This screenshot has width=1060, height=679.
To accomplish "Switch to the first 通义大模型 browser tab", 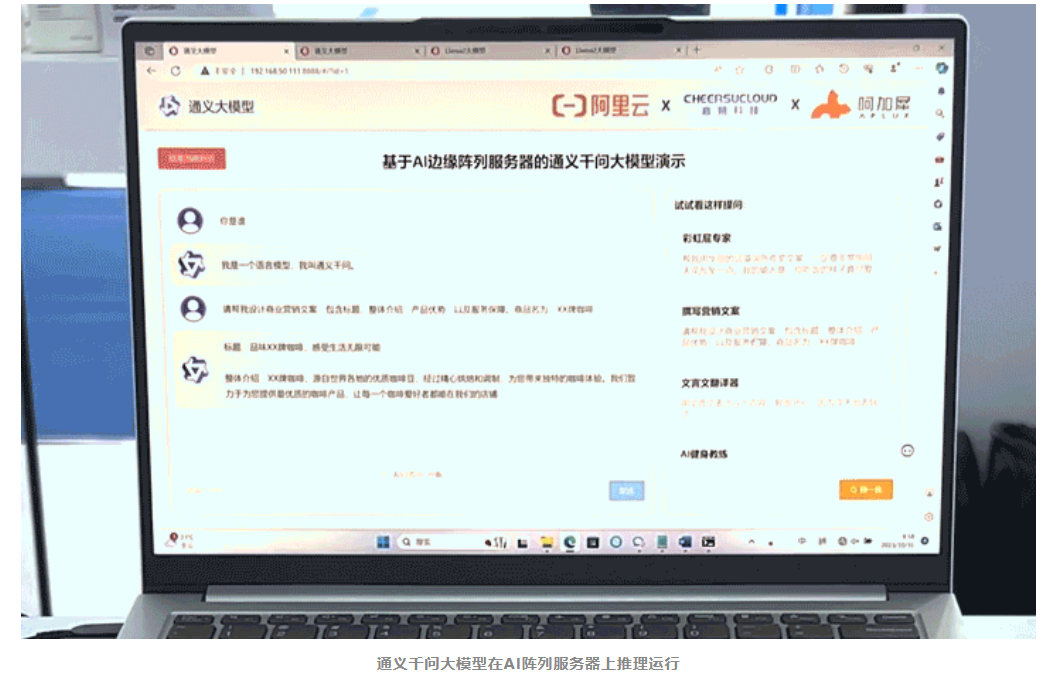I will [x=227, y=51].
